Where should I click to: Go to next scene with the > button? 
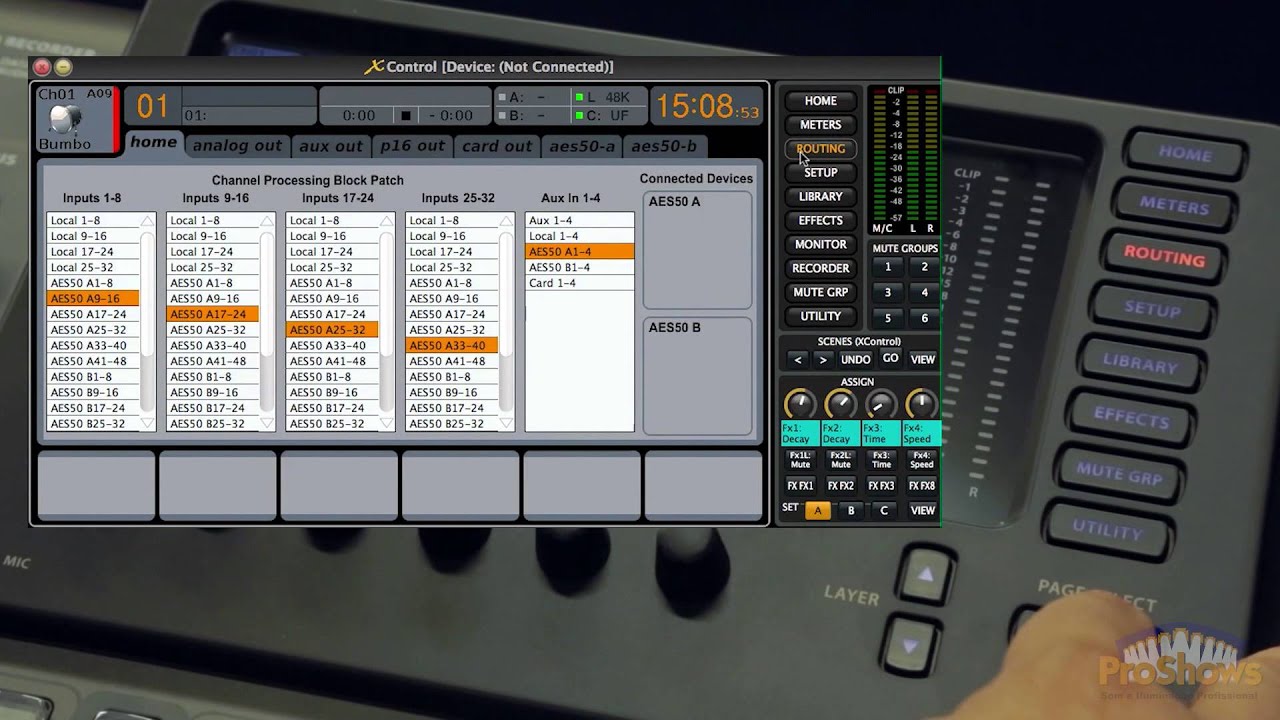pos(822,360)
